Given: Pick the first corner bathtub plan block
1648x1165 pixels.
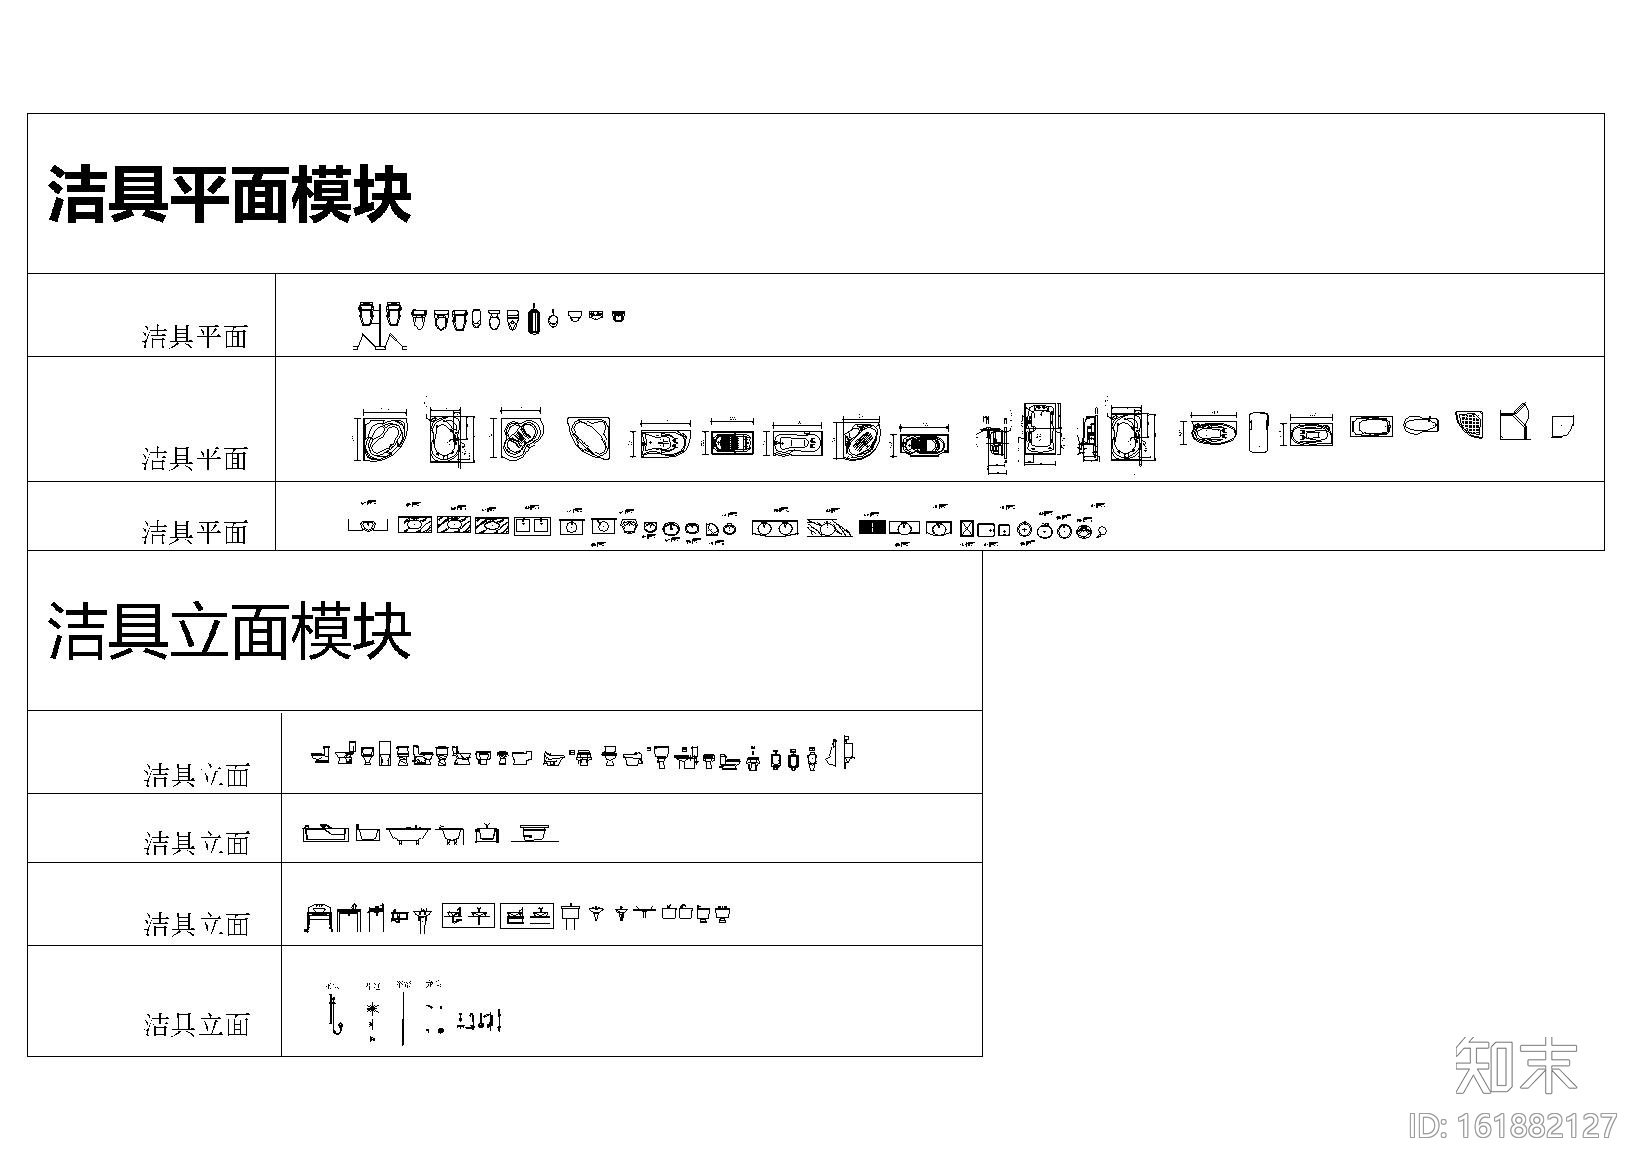Looking at the screenshot, I should click(x=383, y=437).
